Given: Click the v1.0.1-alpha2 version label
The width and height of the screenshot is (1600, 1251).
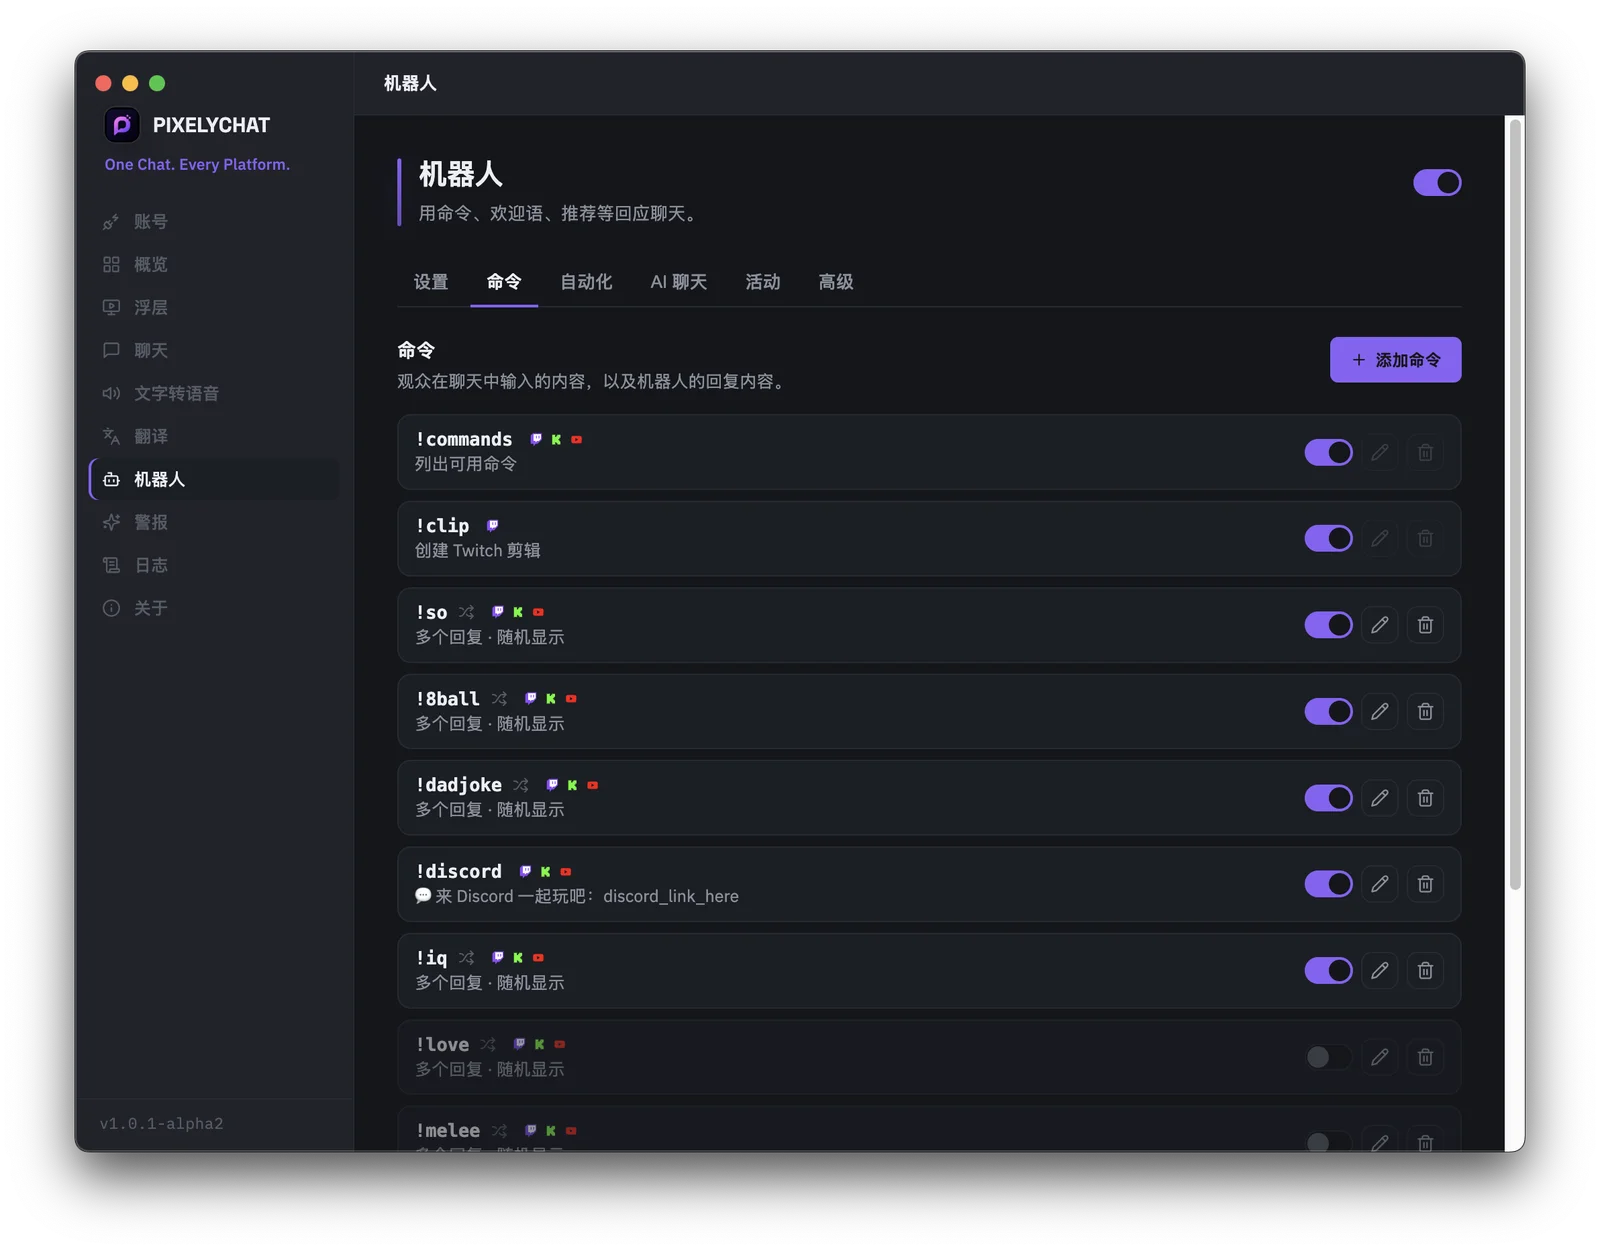Looking at the screenshot, I should click(161, 1124).
